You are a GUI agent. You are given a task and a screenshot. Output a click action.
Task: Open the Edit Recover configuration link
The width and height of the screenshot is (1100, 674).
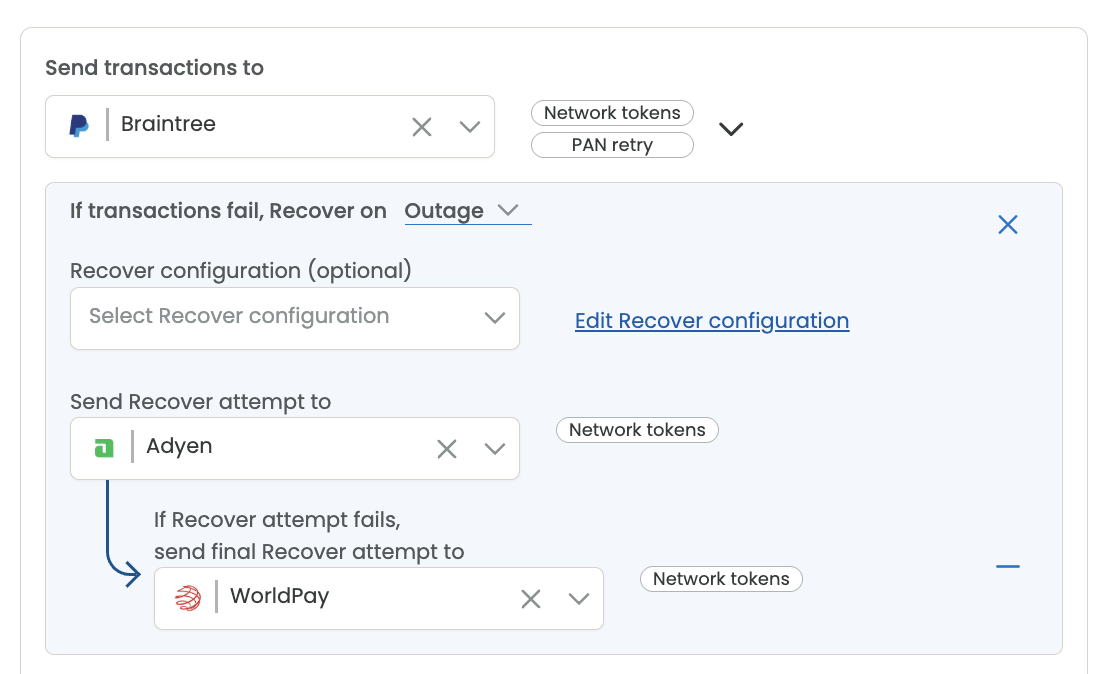click(x=712, y=321)
